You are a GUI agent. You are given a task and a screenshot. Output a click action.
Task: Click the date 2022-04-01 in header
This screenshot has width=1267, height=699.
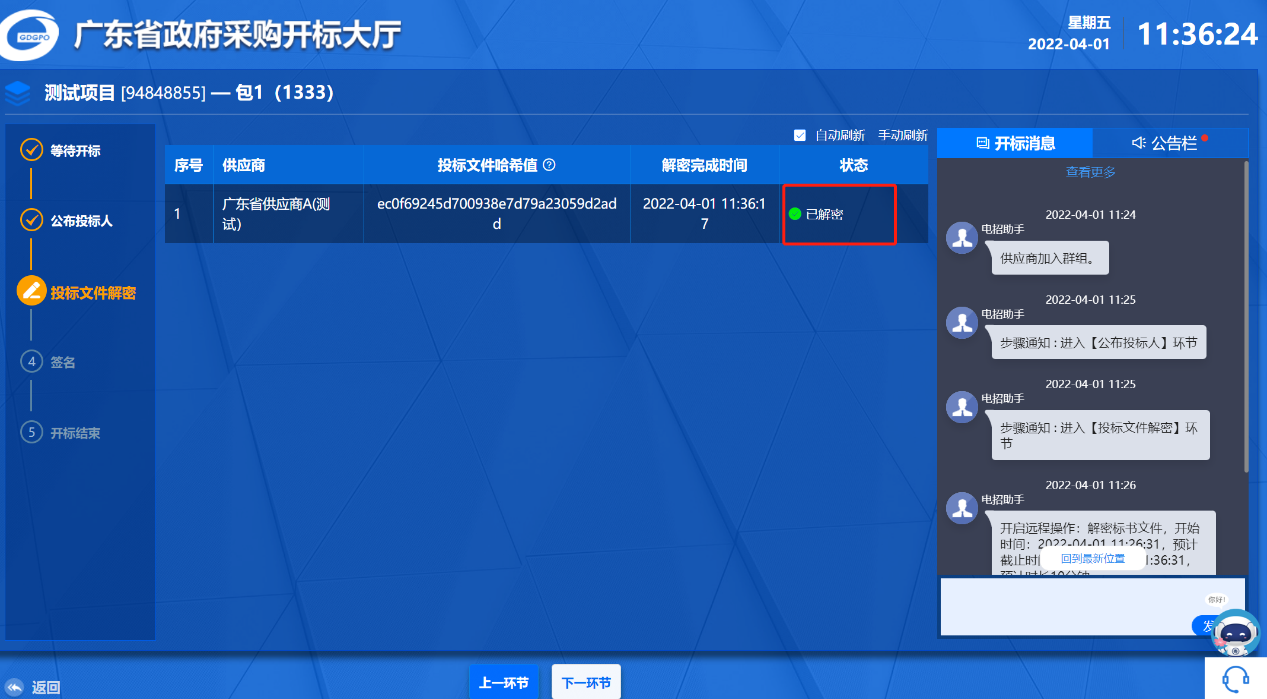click(x=1069, y=44)
